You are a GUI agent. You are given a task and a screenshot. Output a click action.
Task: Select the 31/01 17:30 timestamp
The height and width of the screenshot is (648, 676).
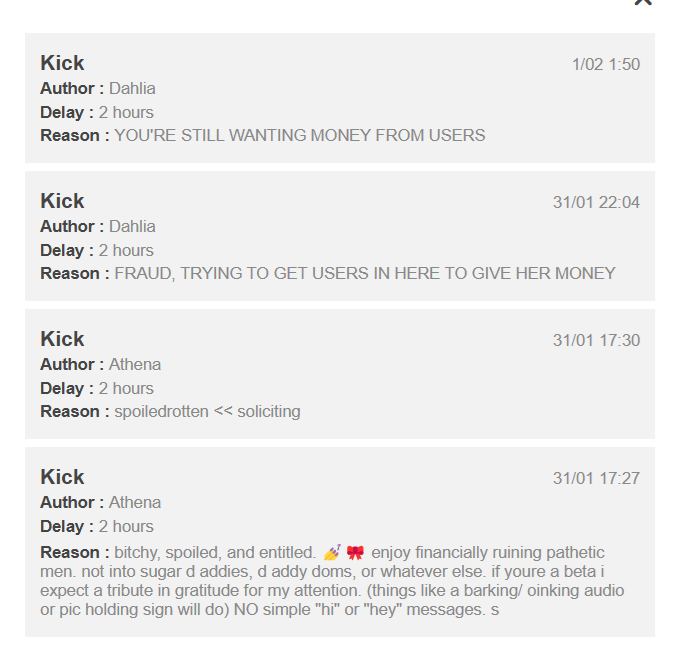[596, 340]
